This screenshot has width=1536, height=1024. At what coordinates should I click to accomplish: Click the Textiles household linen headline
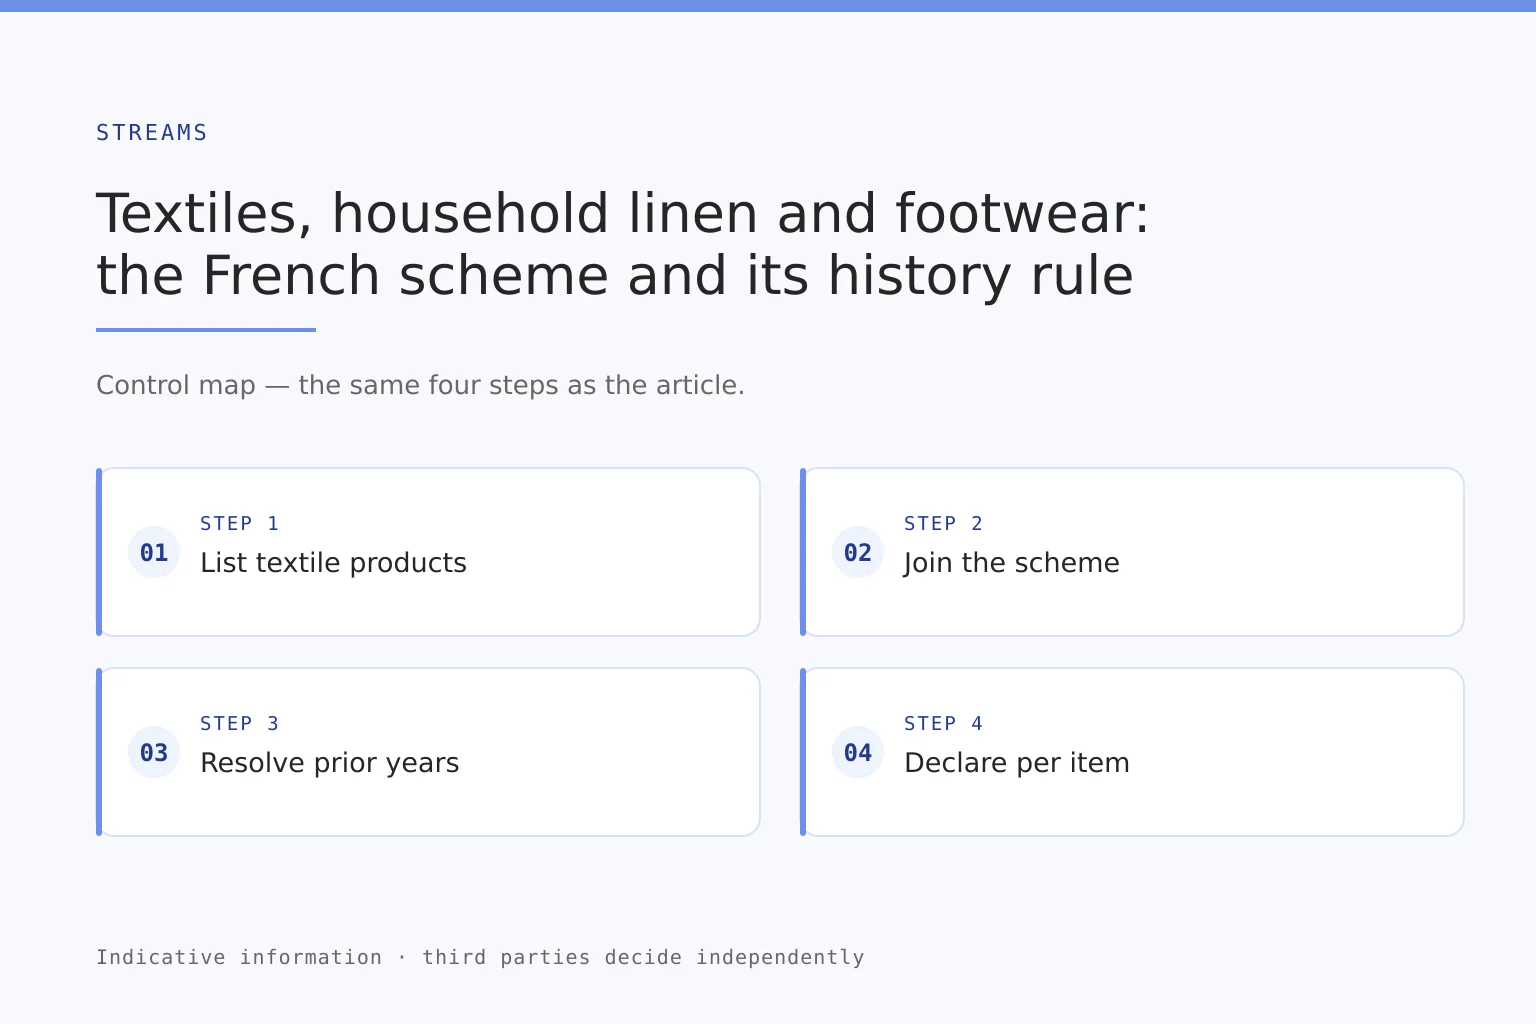click(623, 213)
